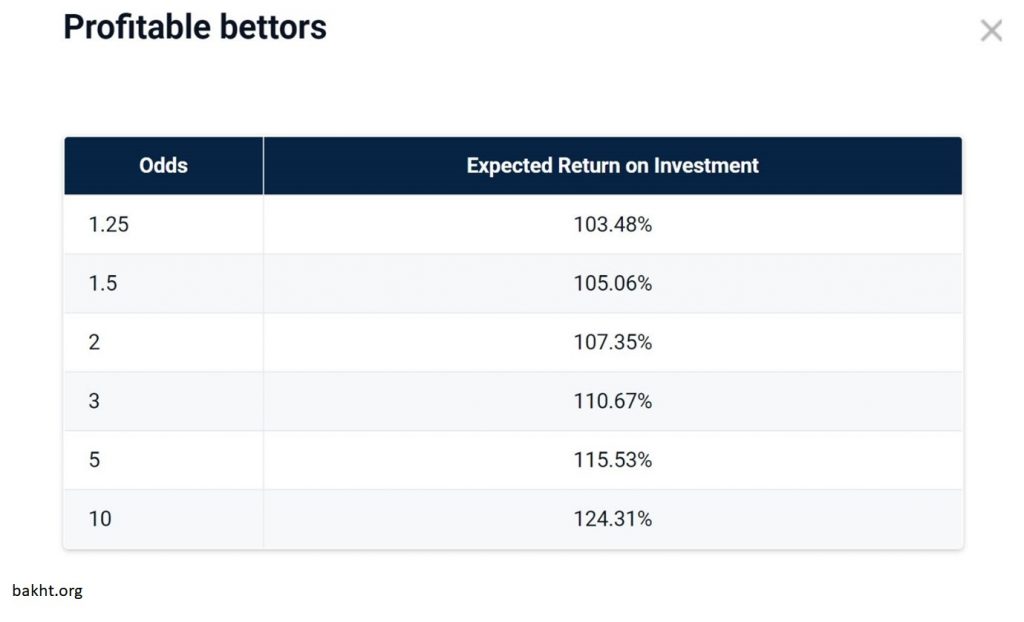Choose the 115.53% return value
Image resolution: width=1024 pixels, height=622 pixels.
click(612, 461)
